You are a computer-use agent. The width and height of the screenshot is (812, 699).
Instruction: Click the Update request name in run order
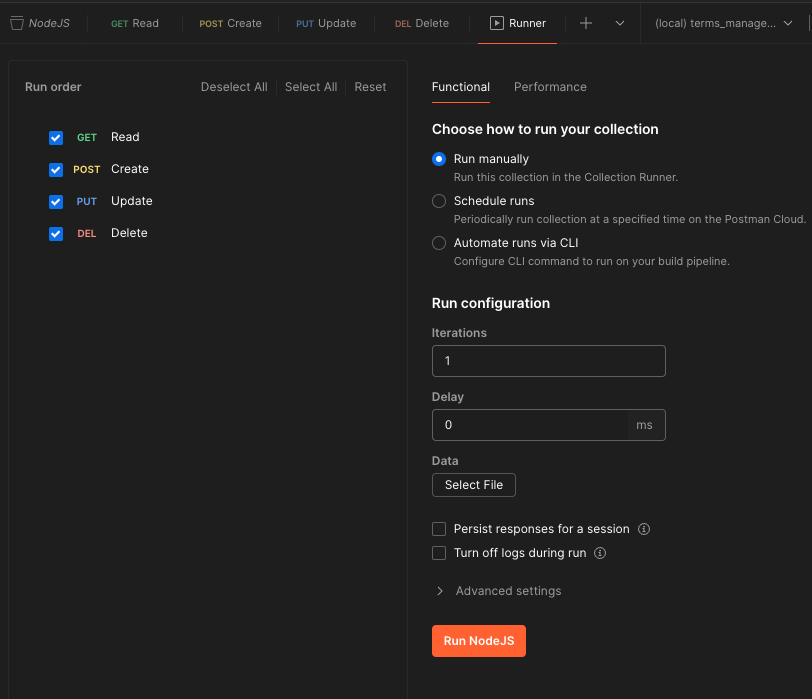[132, 201]
